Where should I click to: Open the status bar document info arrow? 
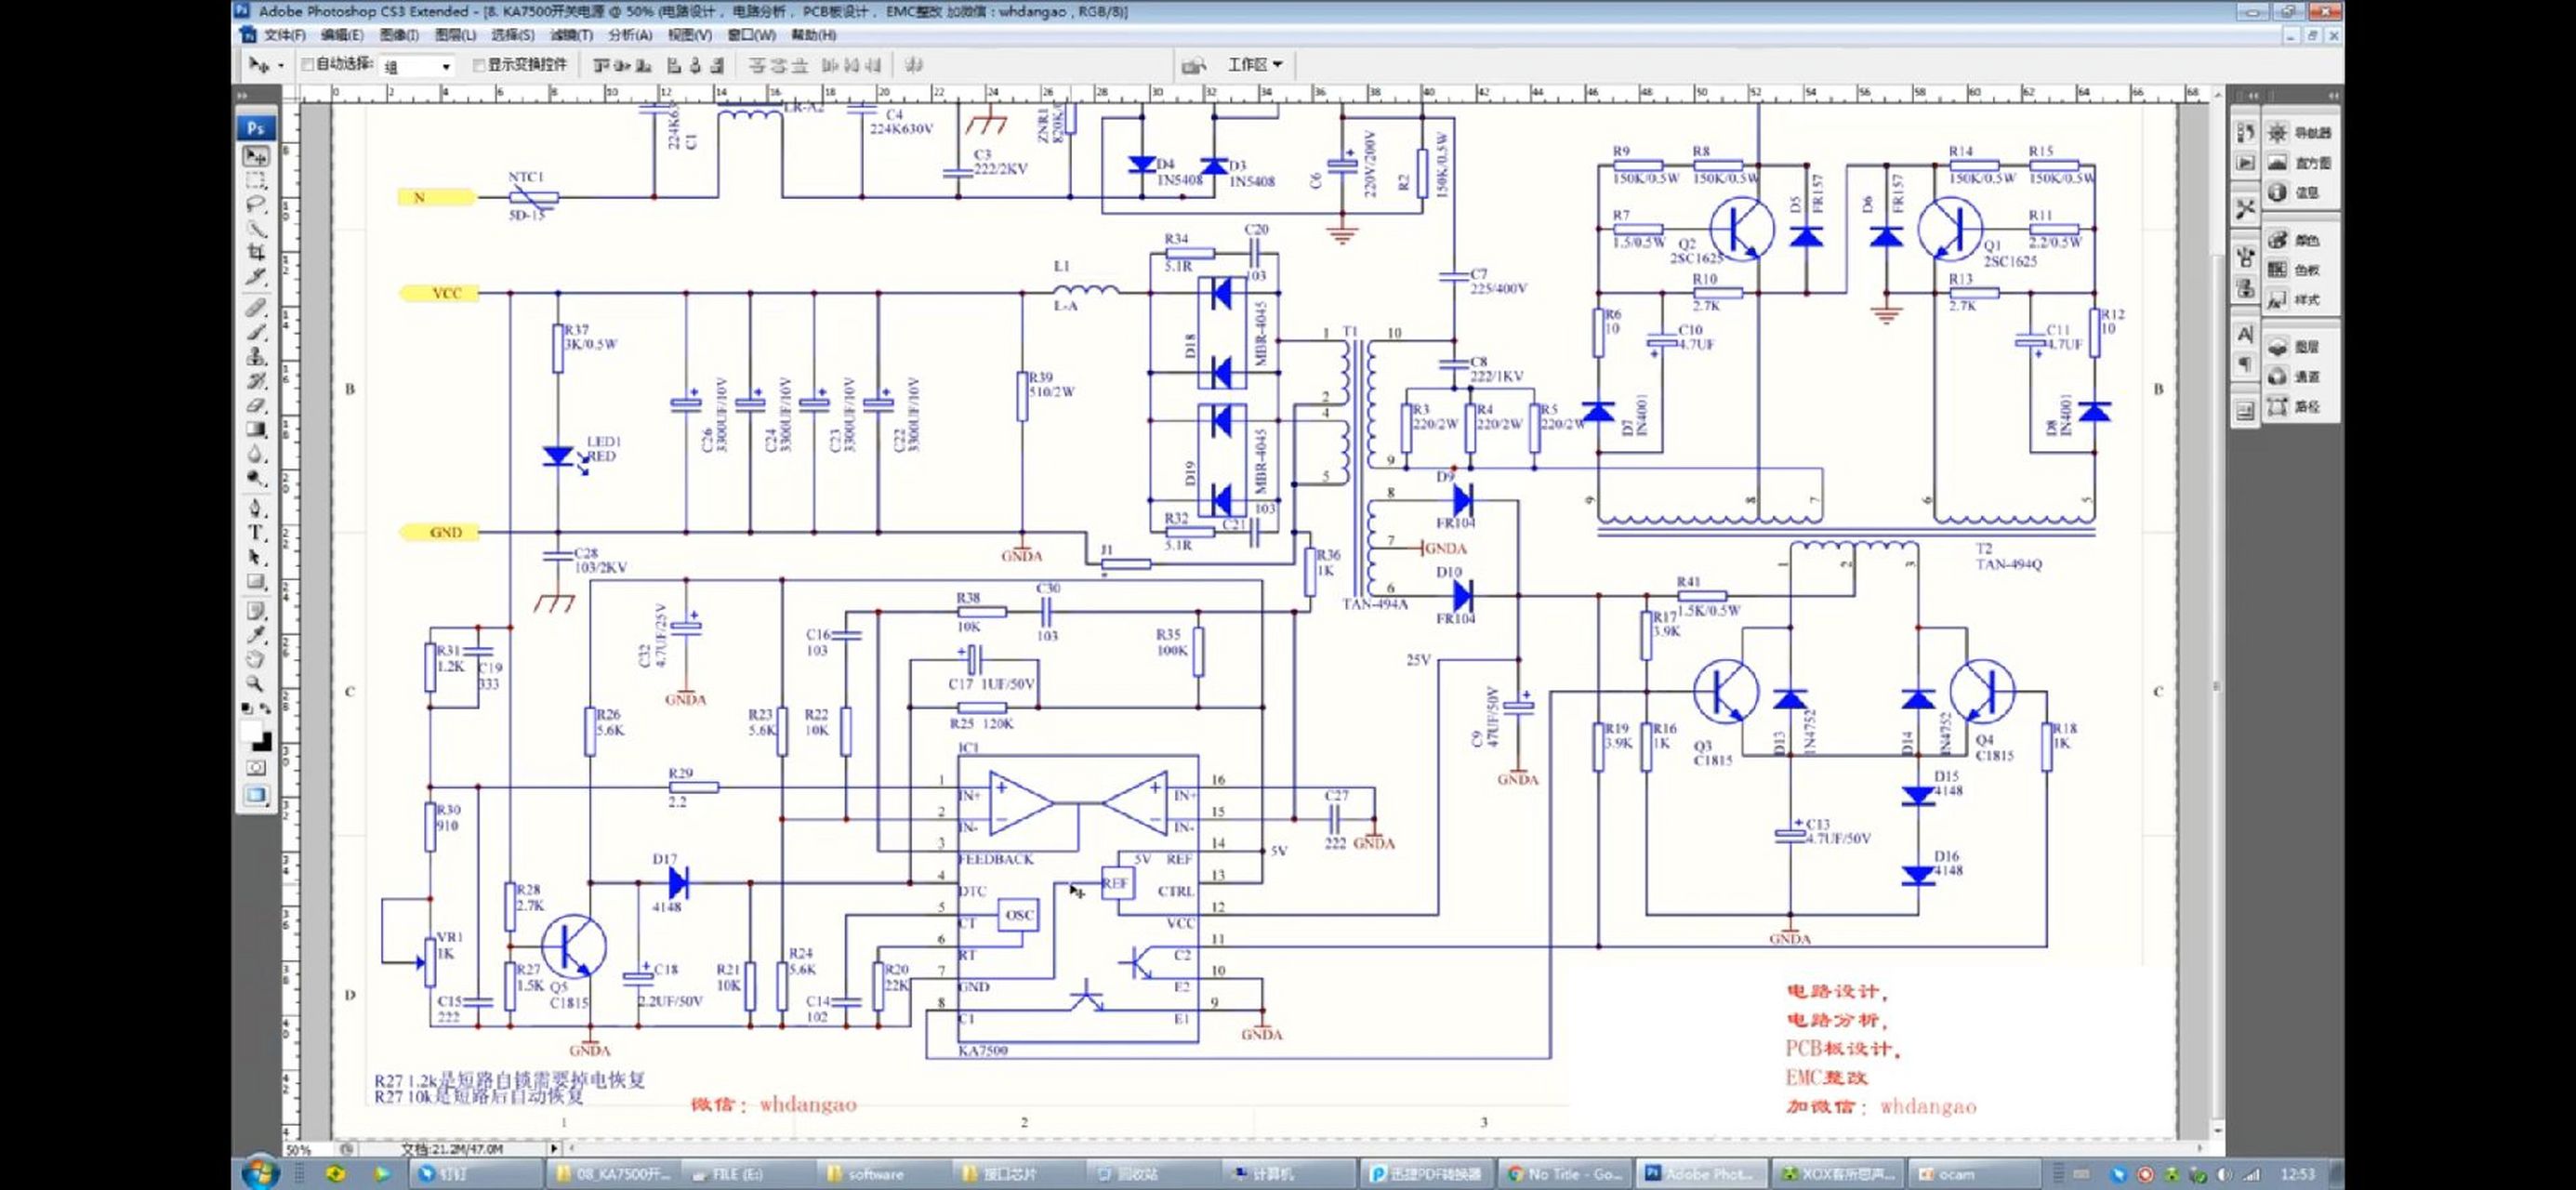[x=553, y=1149]
